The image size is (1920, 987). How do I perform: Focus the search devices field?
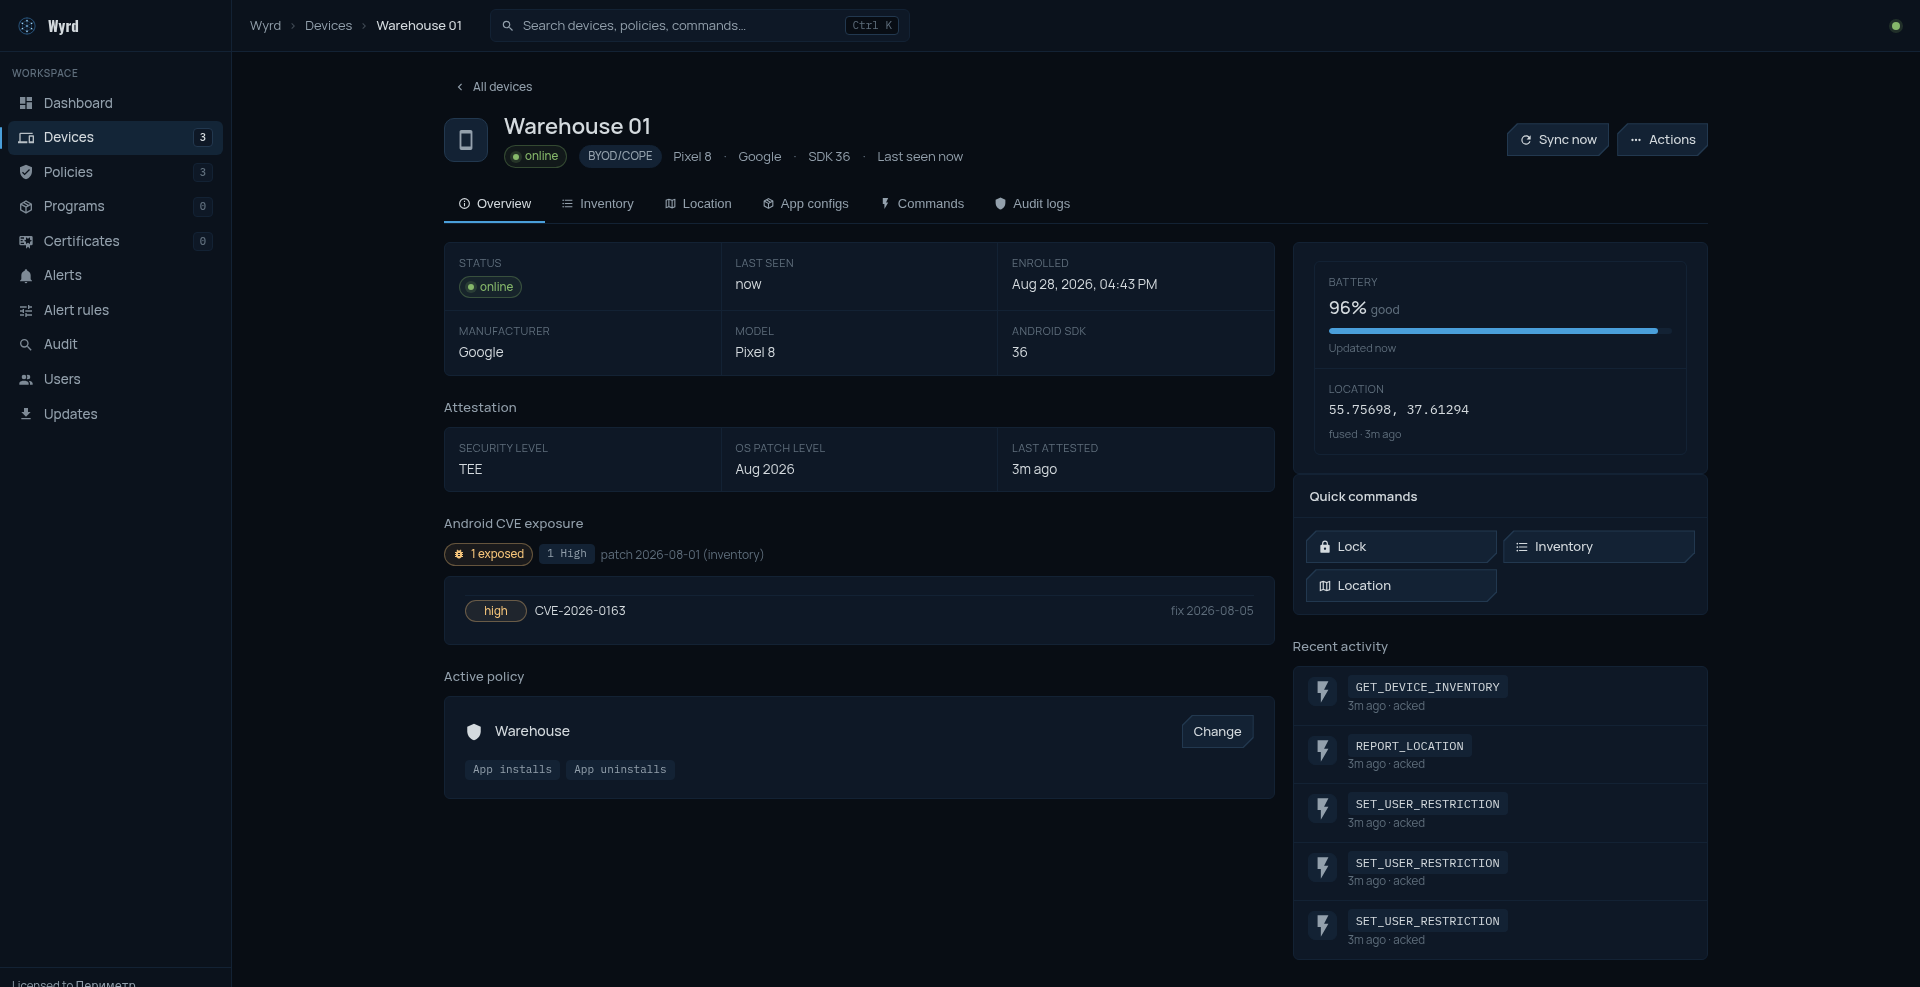click(699, 26)
